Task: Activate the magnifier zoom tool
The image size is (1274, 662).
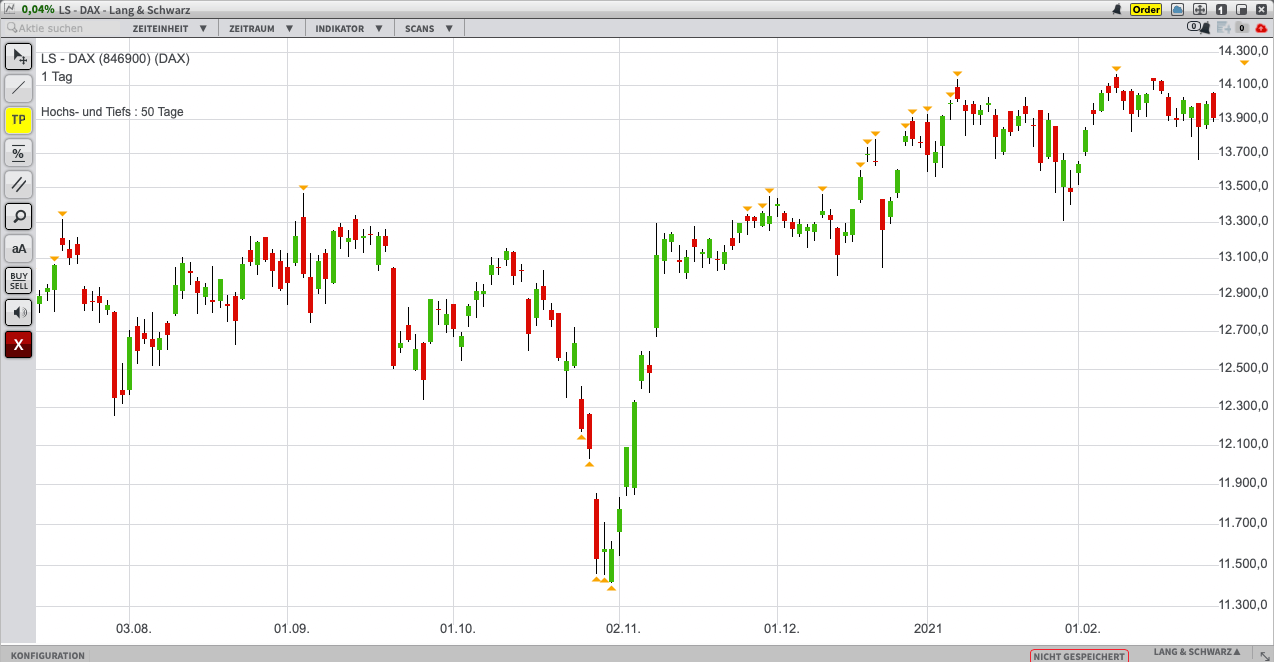Action: [x=19, y=216]
